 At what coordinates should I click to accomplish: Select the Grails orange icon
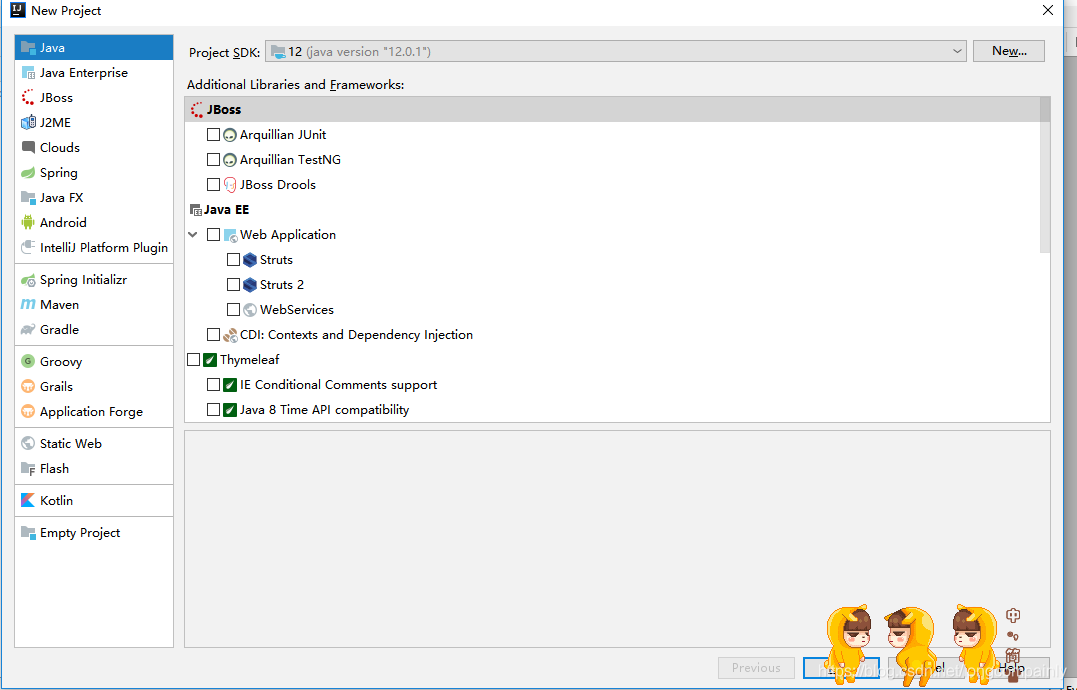[28, 387]
